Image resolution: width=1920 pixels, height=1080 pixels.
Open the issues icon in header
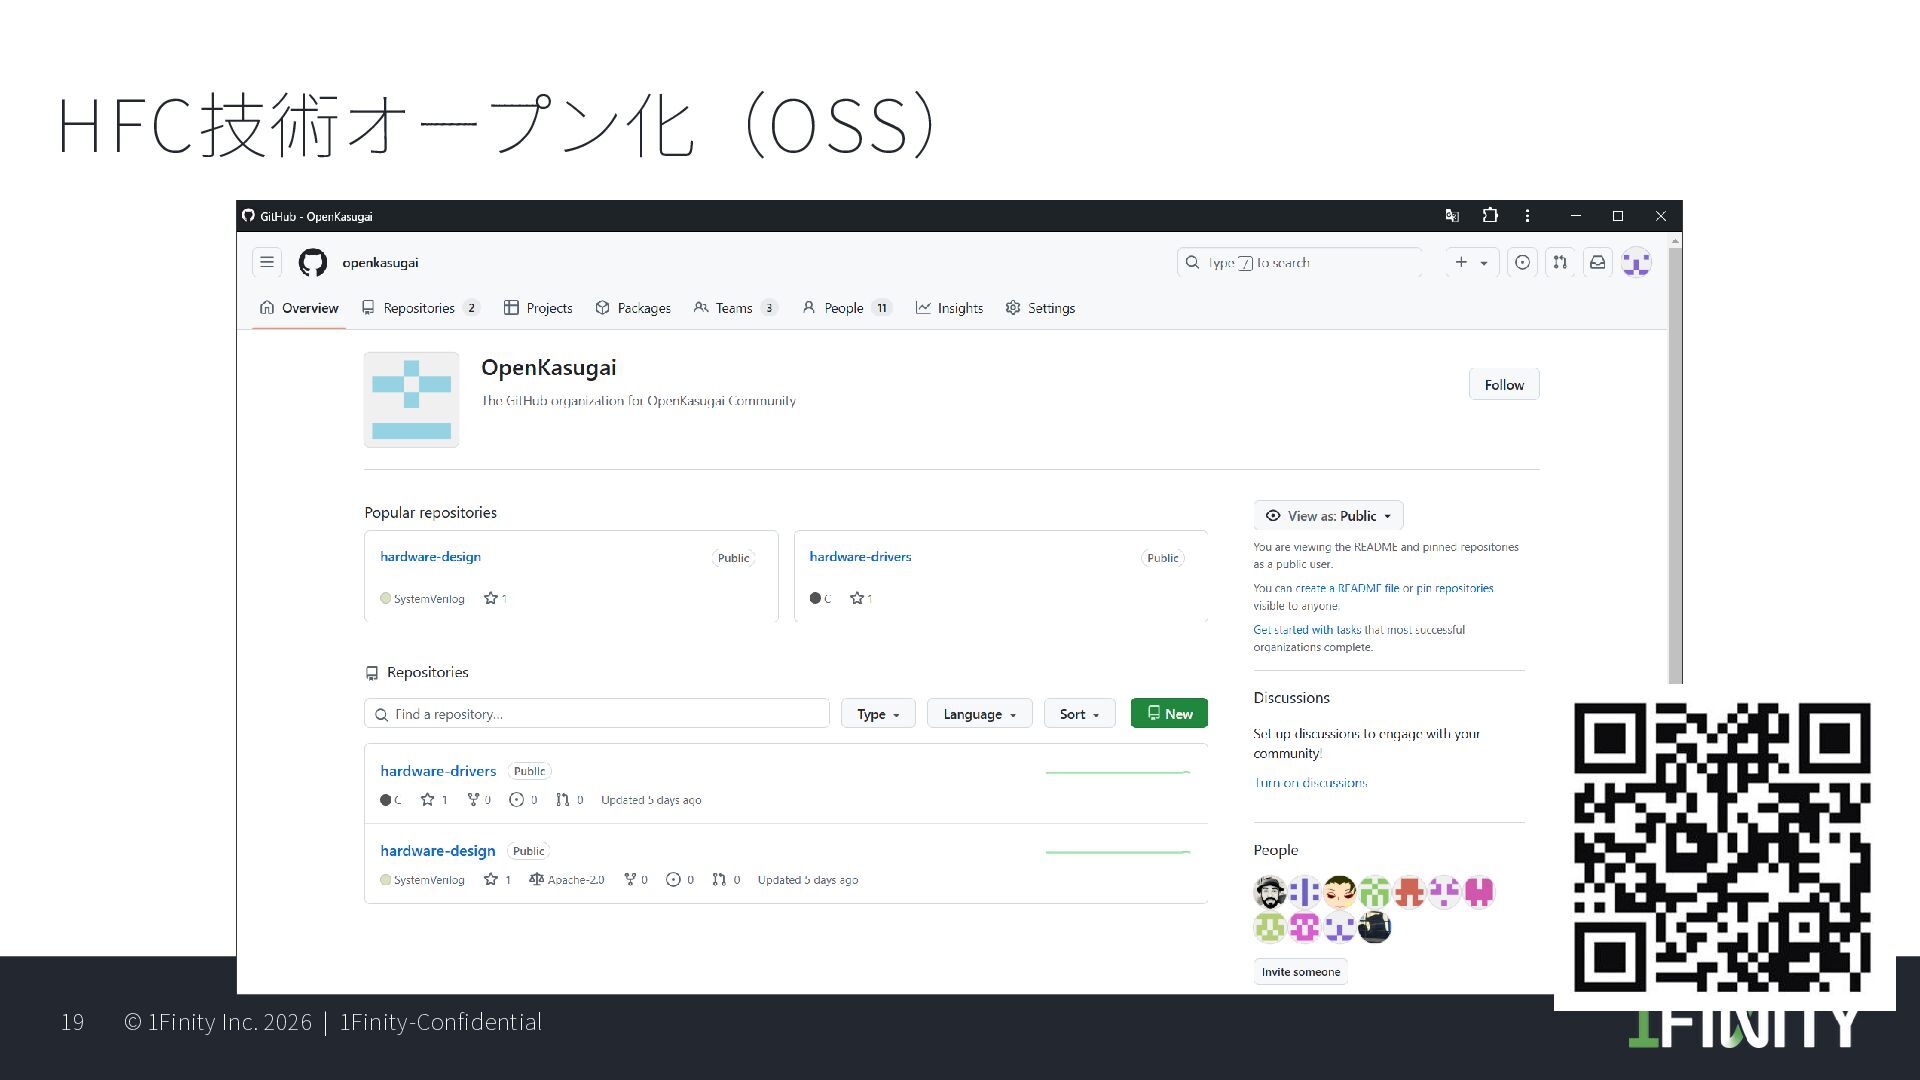(1522, 262)
